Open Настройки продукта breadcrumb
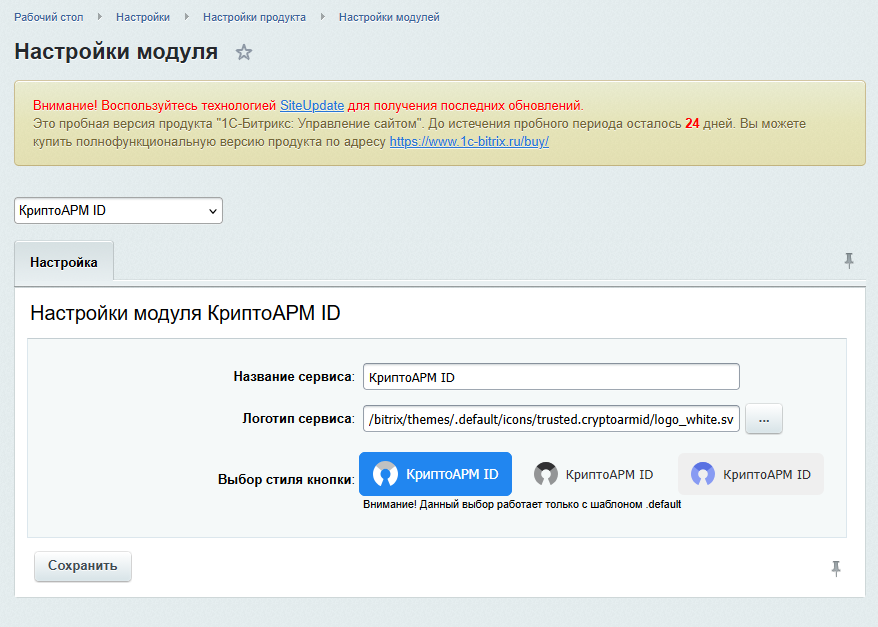This screenshot has width=878, height=627. click(254, 17)
